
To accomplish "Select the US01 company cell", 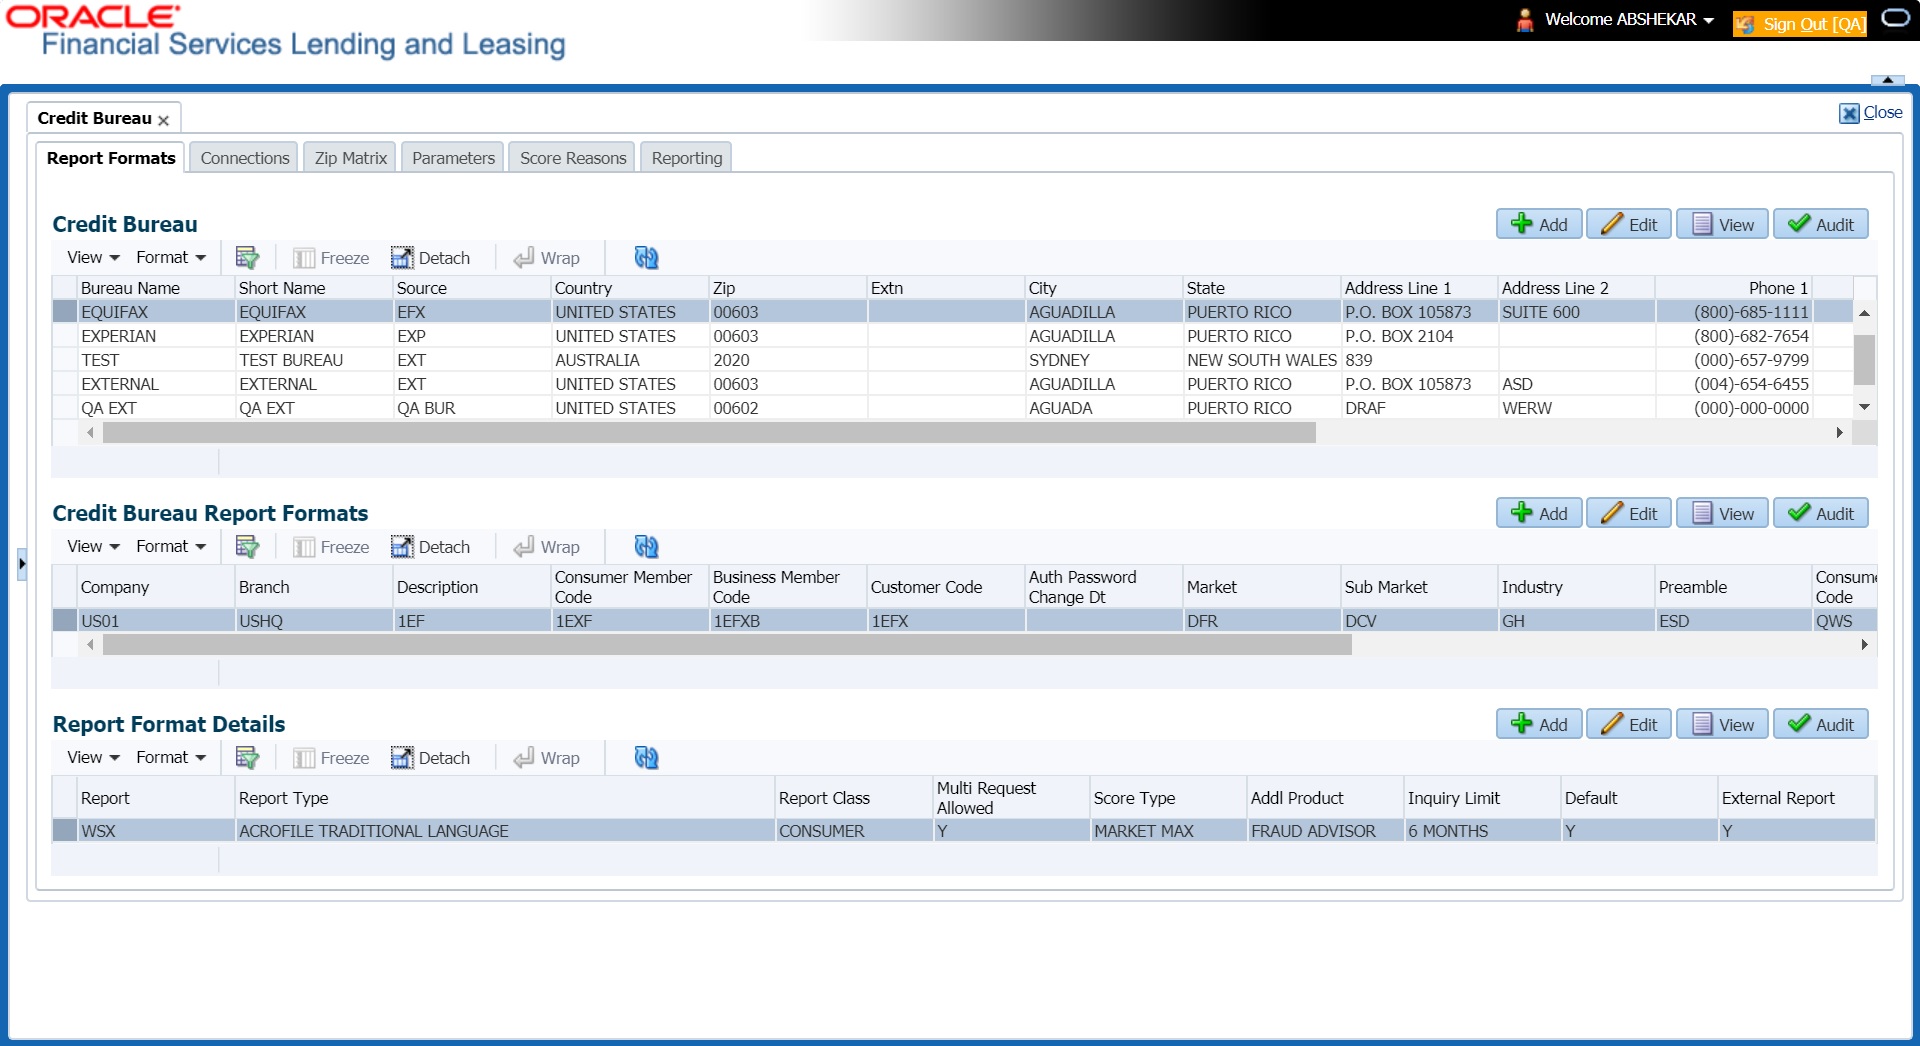I will [x=156, y=621].
